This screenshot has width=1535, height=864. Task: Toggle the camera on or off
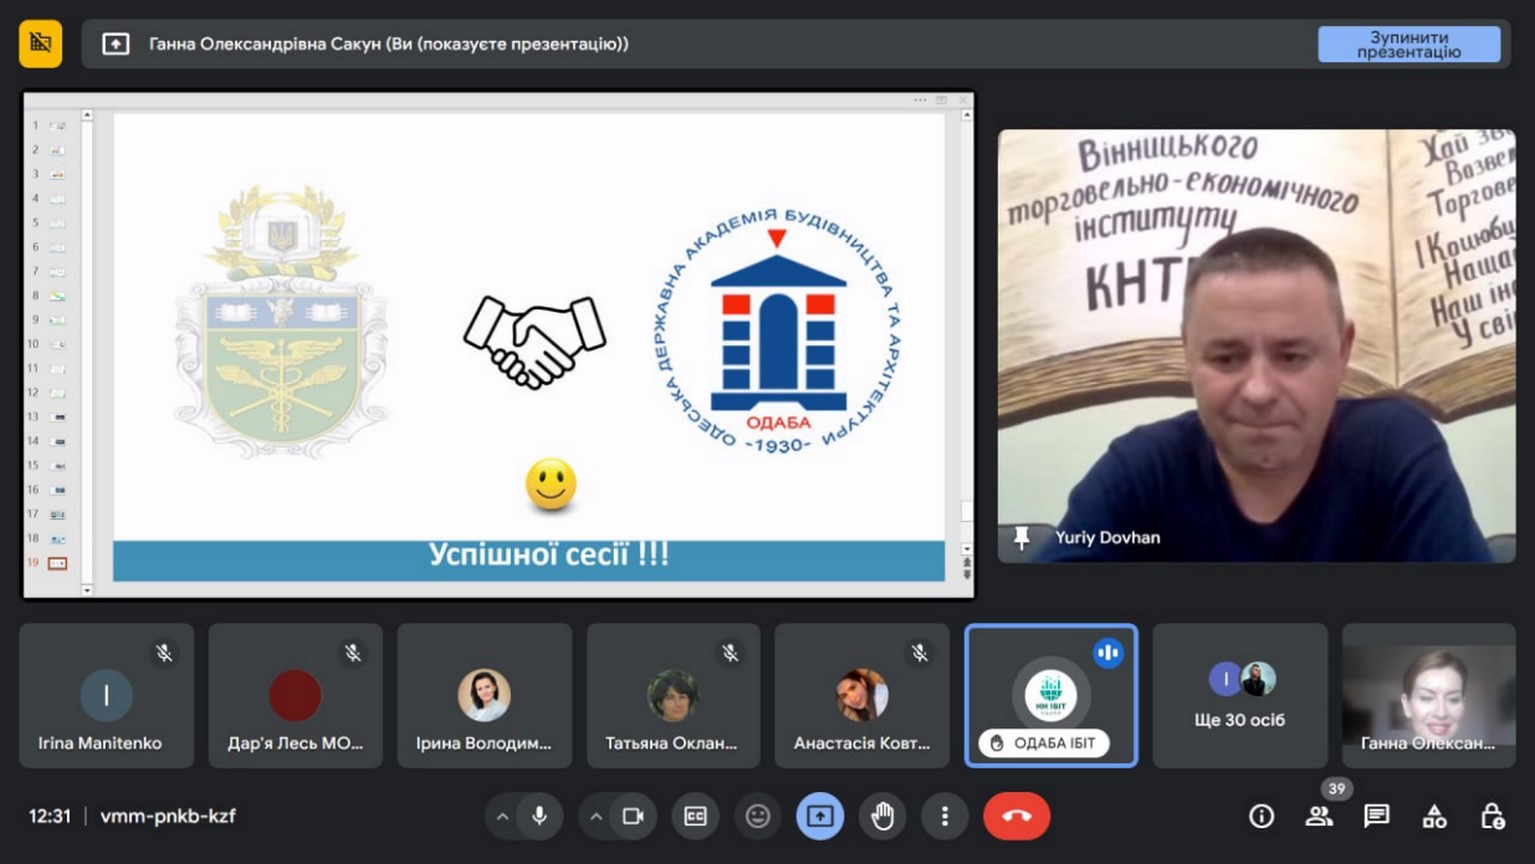[x=633, y=816]
